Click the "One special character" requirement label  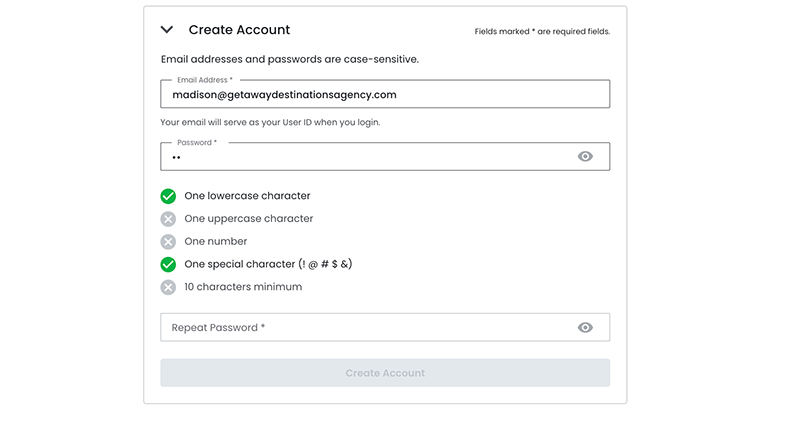tap(268, 265)
